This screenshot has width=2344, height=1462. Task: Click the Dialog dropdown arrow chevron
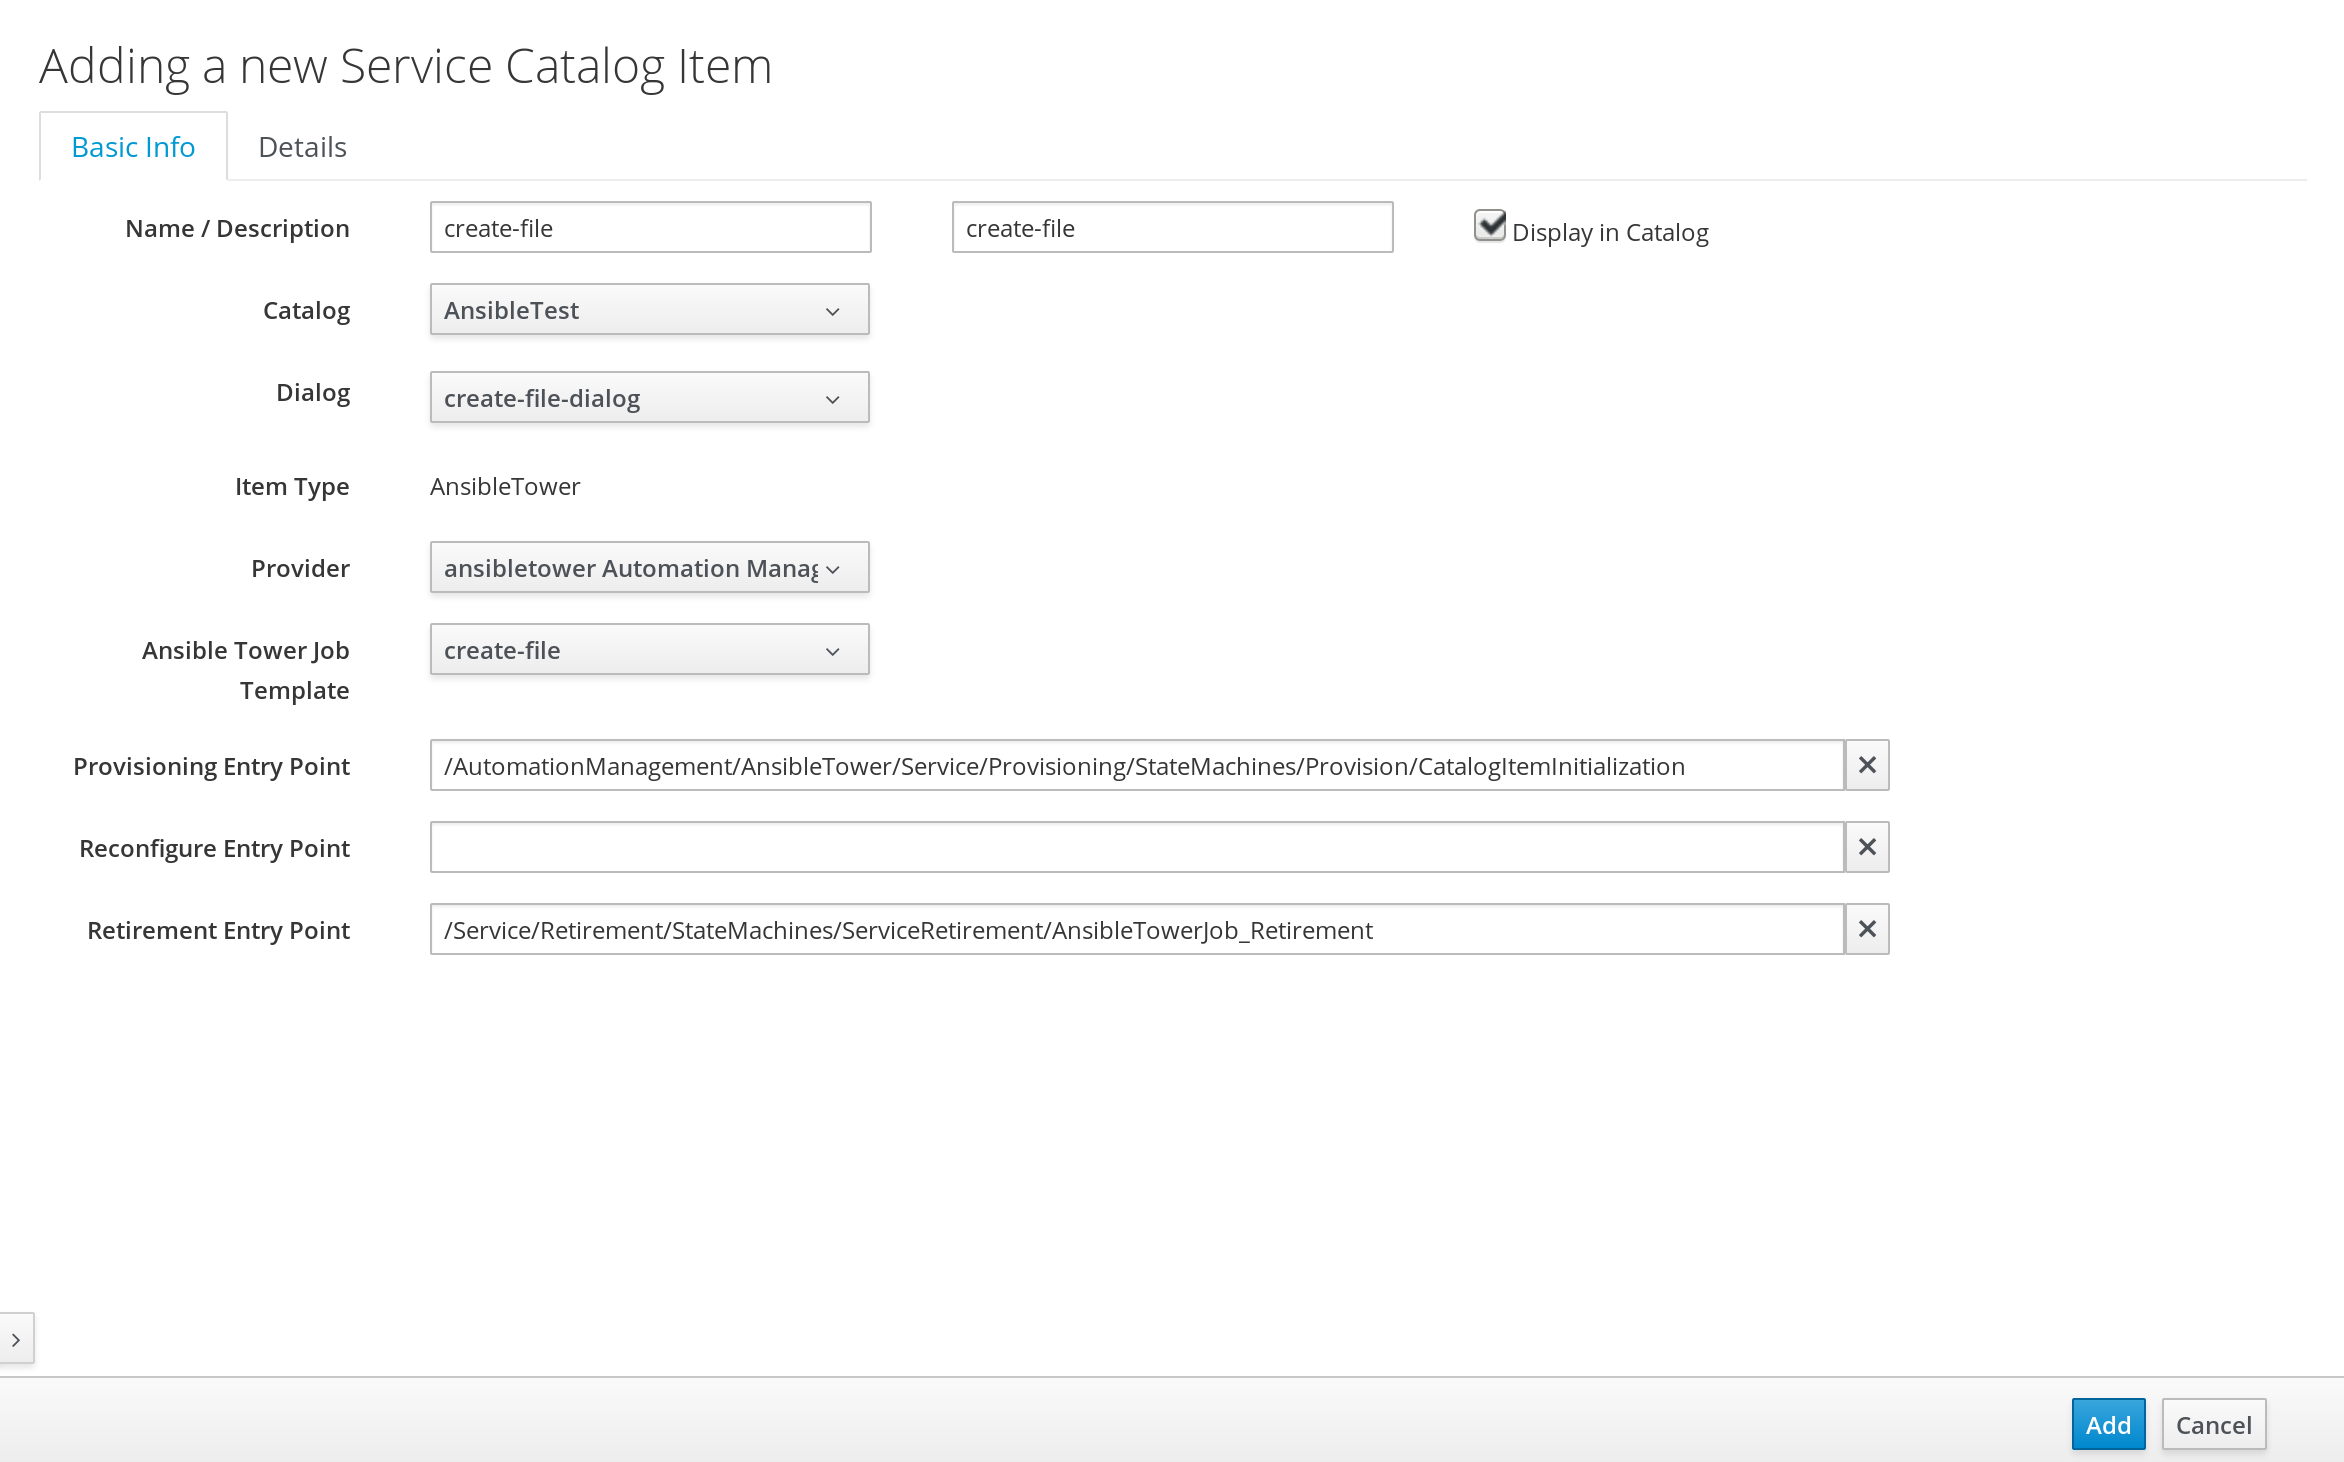tap(832, 400)
